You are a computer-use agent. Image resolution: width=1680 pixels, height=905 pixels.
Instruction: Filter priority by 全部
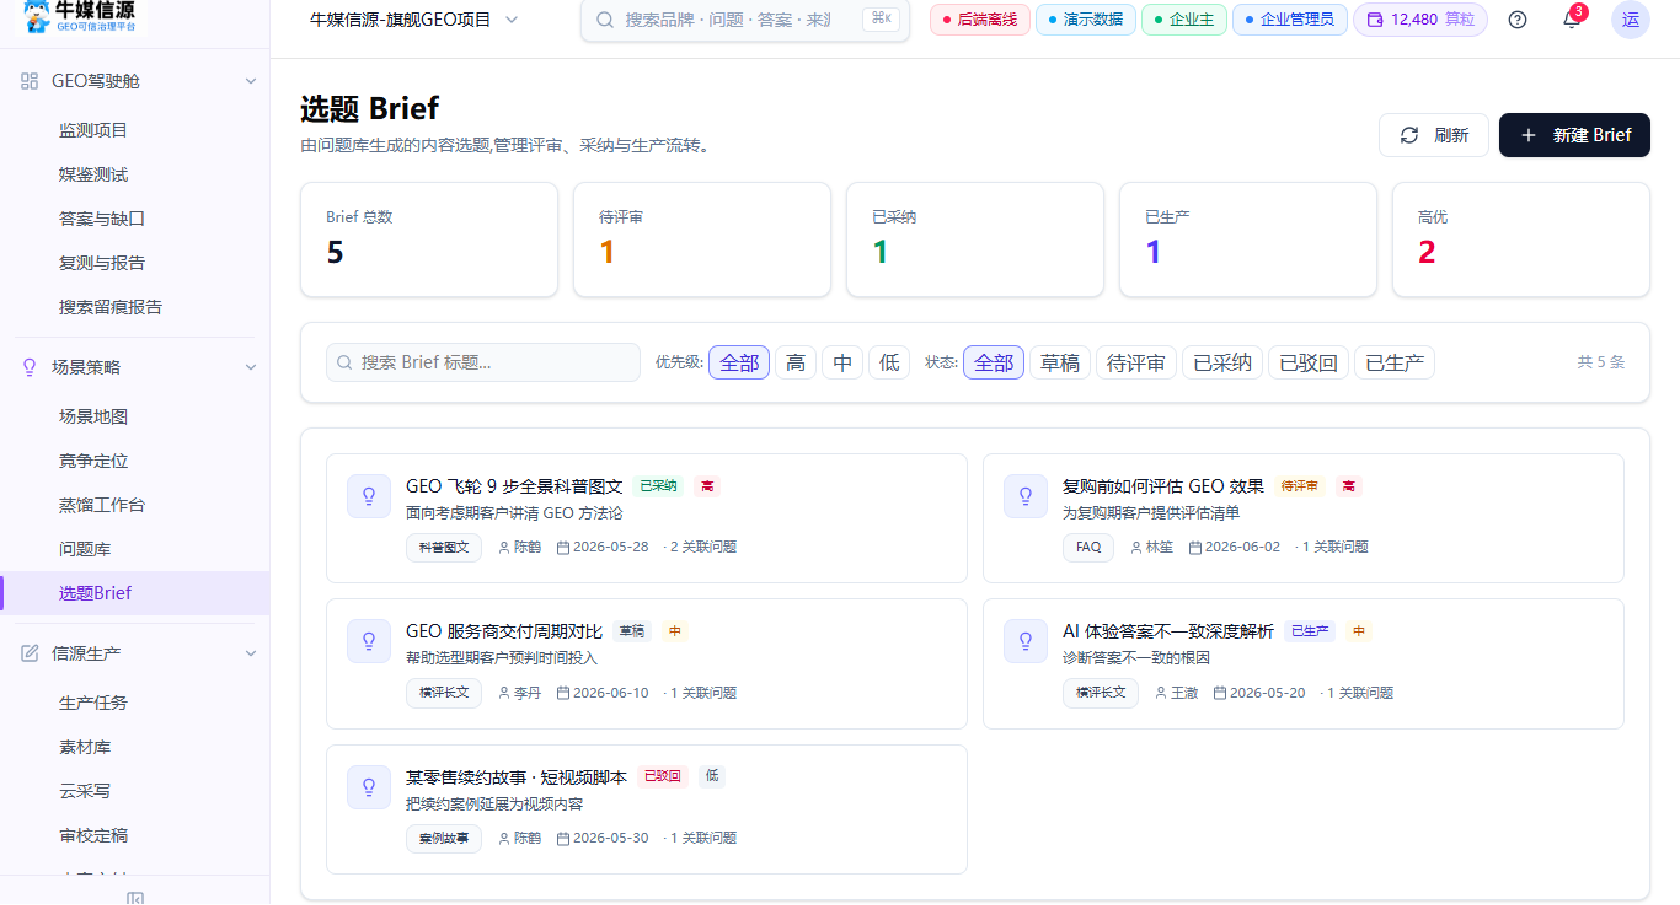[739, 362]
